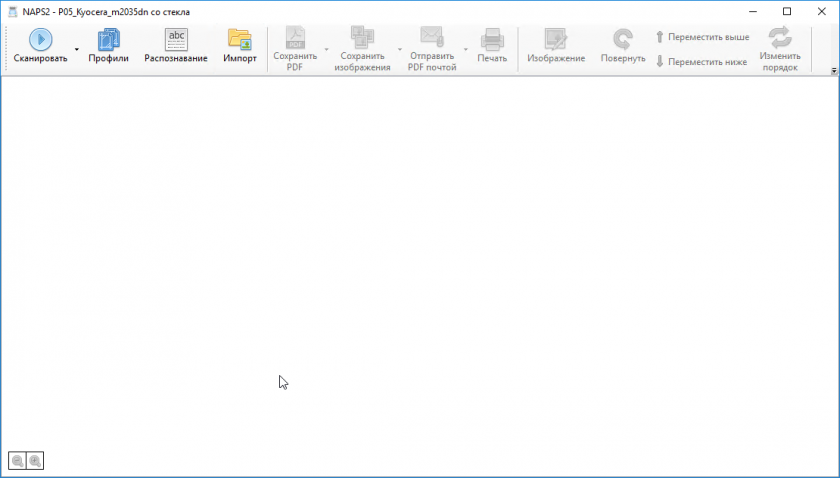Start scanning with the Сканировать button
Image resolution: width=840 pixels, height=478 pixels.
click(x=40, y=47)
